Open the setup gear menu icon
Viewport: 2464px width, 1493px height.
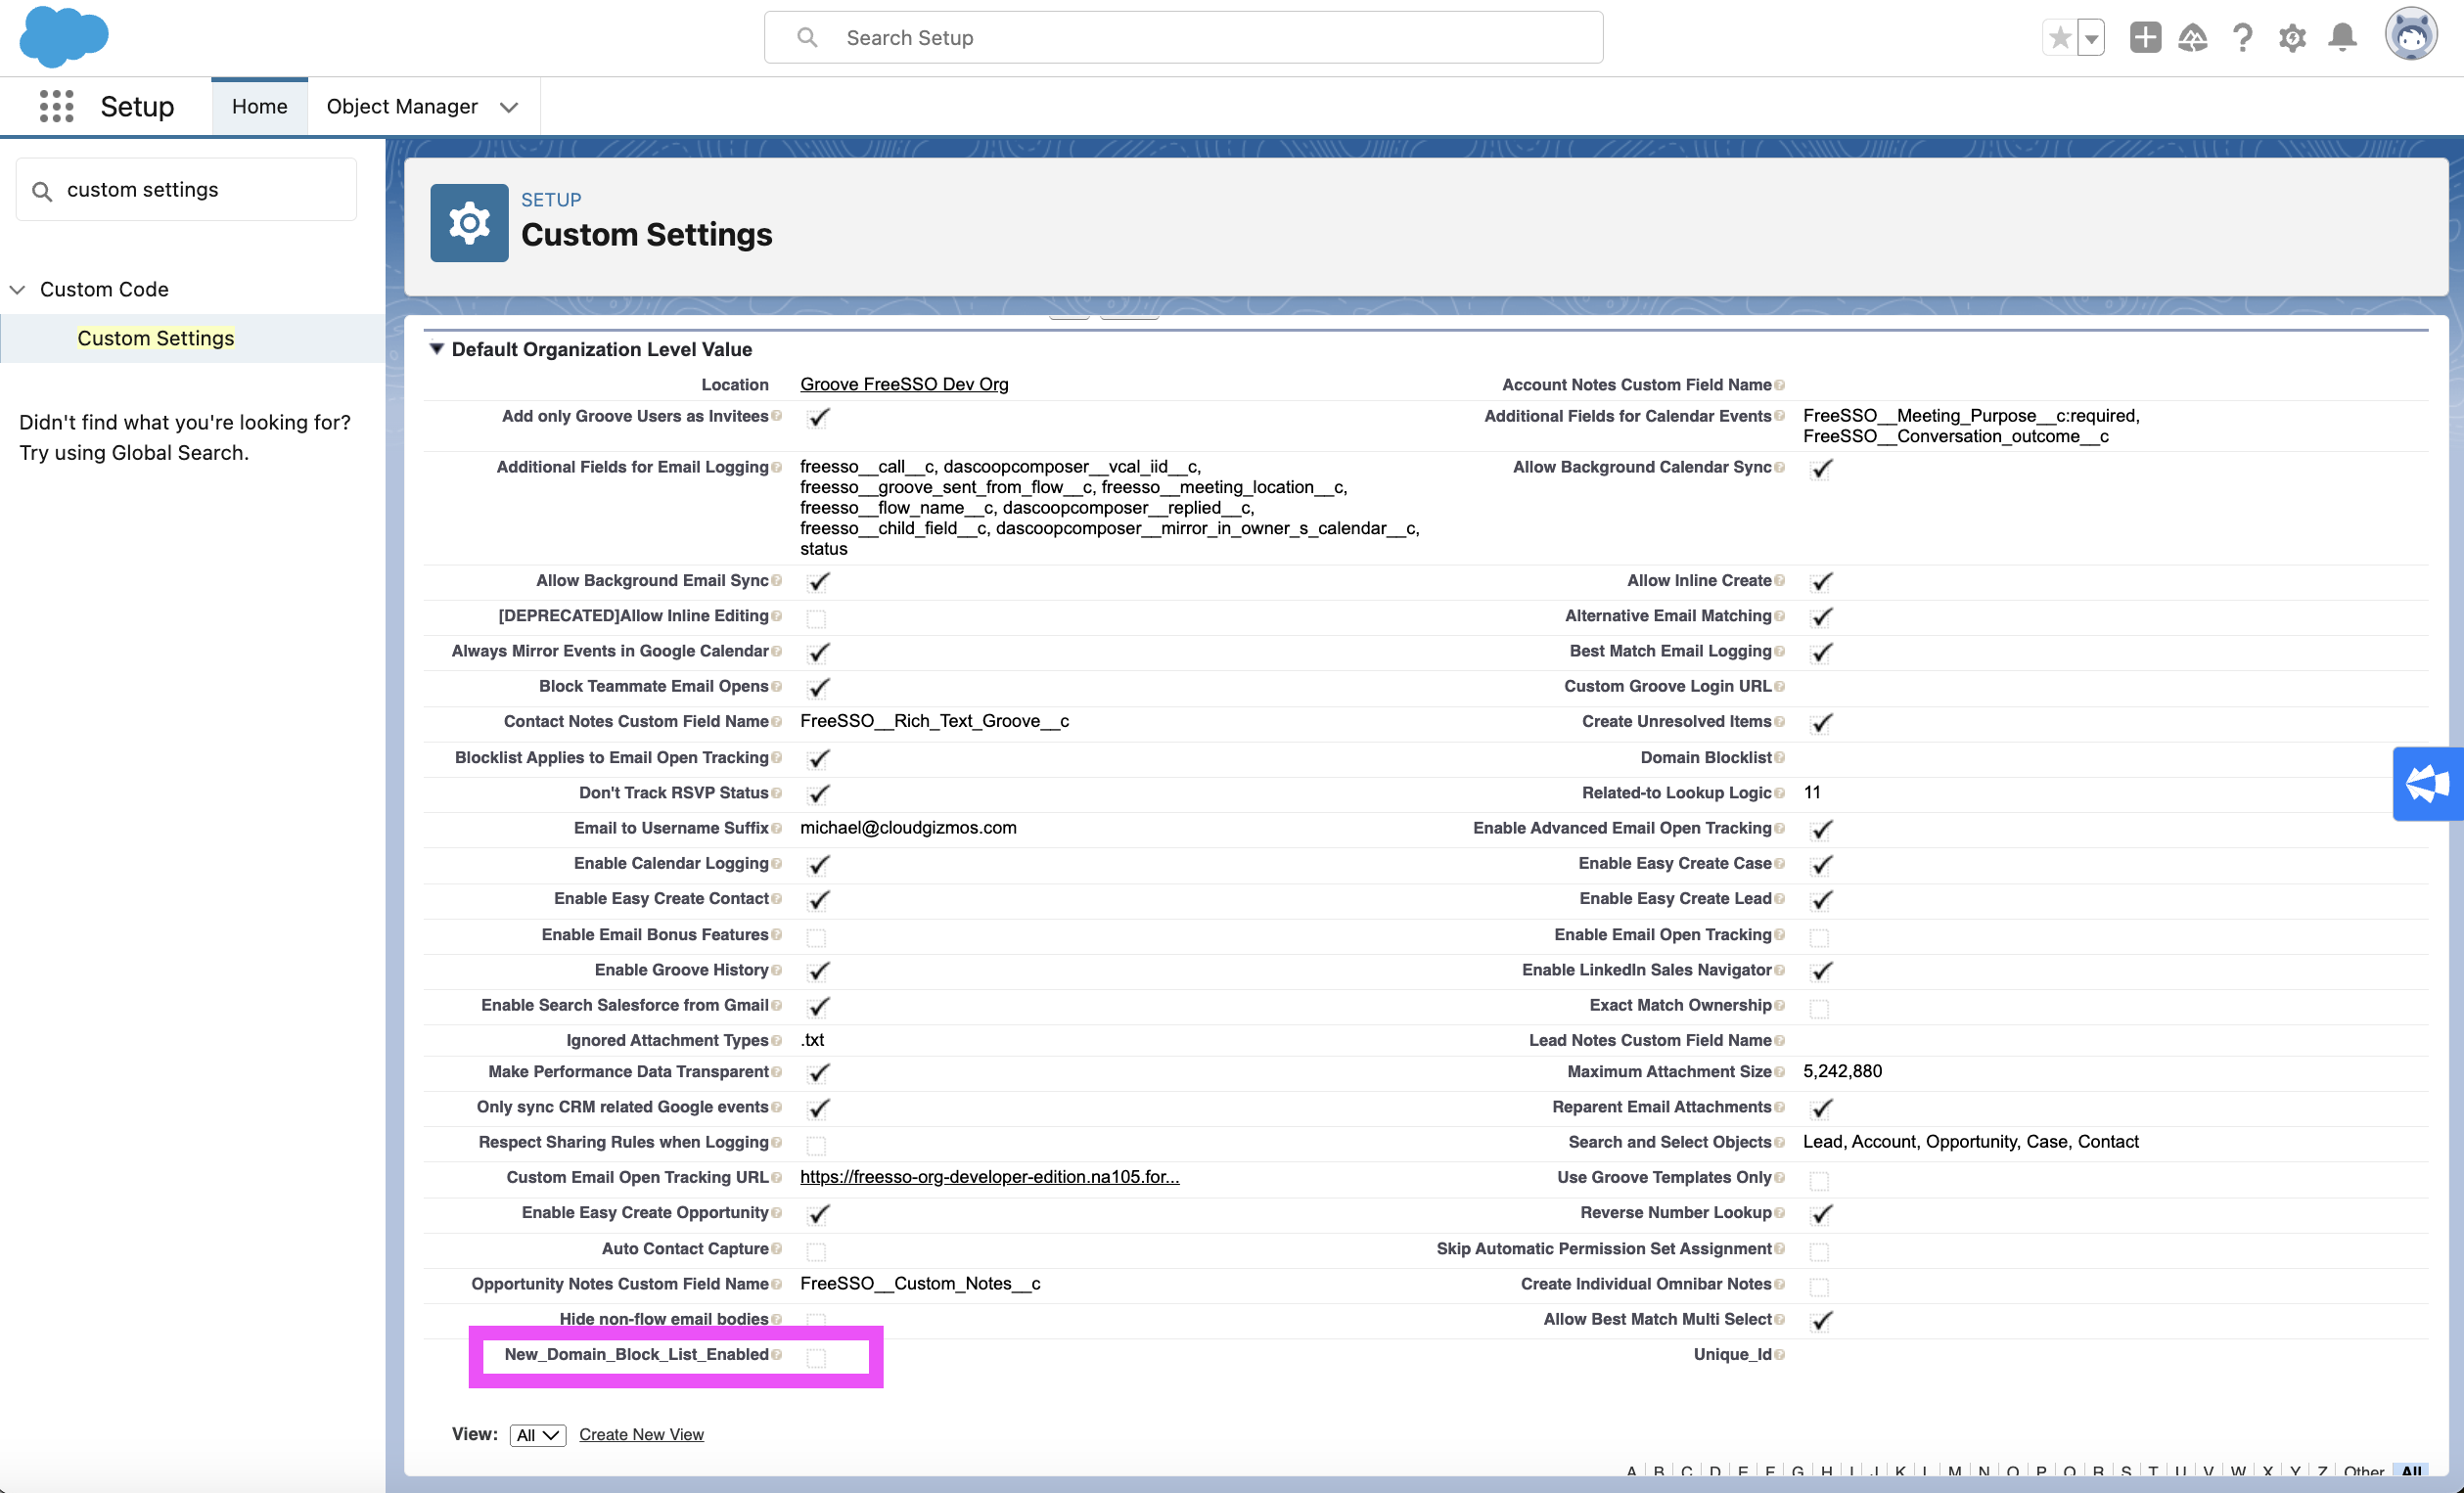pyautogui.click(x=2292, y=38)
